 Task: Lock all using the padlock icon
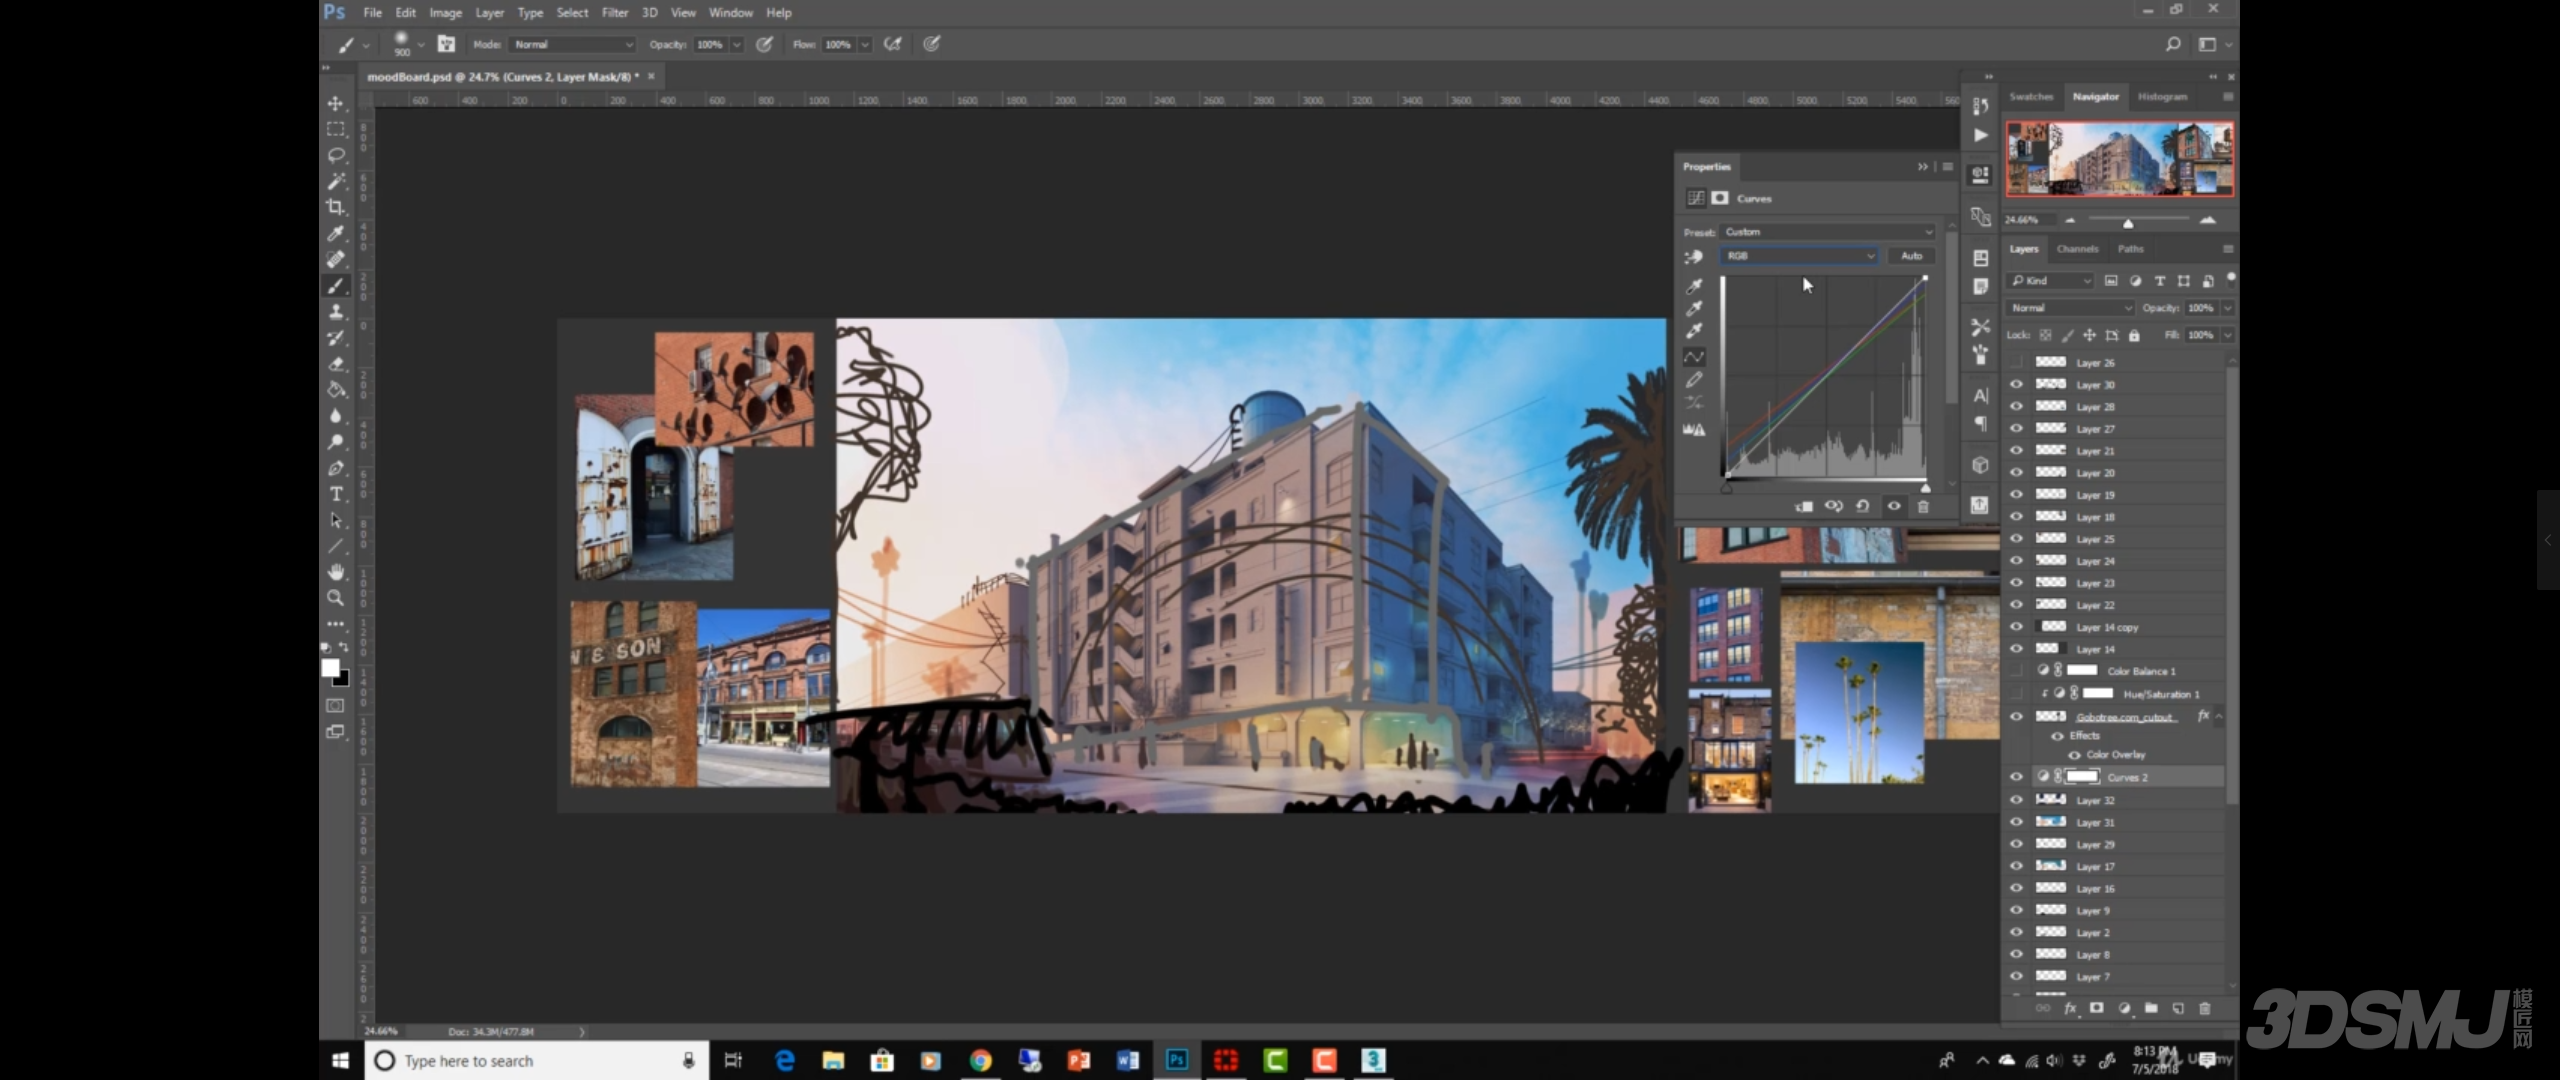click(x=2134, y=335)
